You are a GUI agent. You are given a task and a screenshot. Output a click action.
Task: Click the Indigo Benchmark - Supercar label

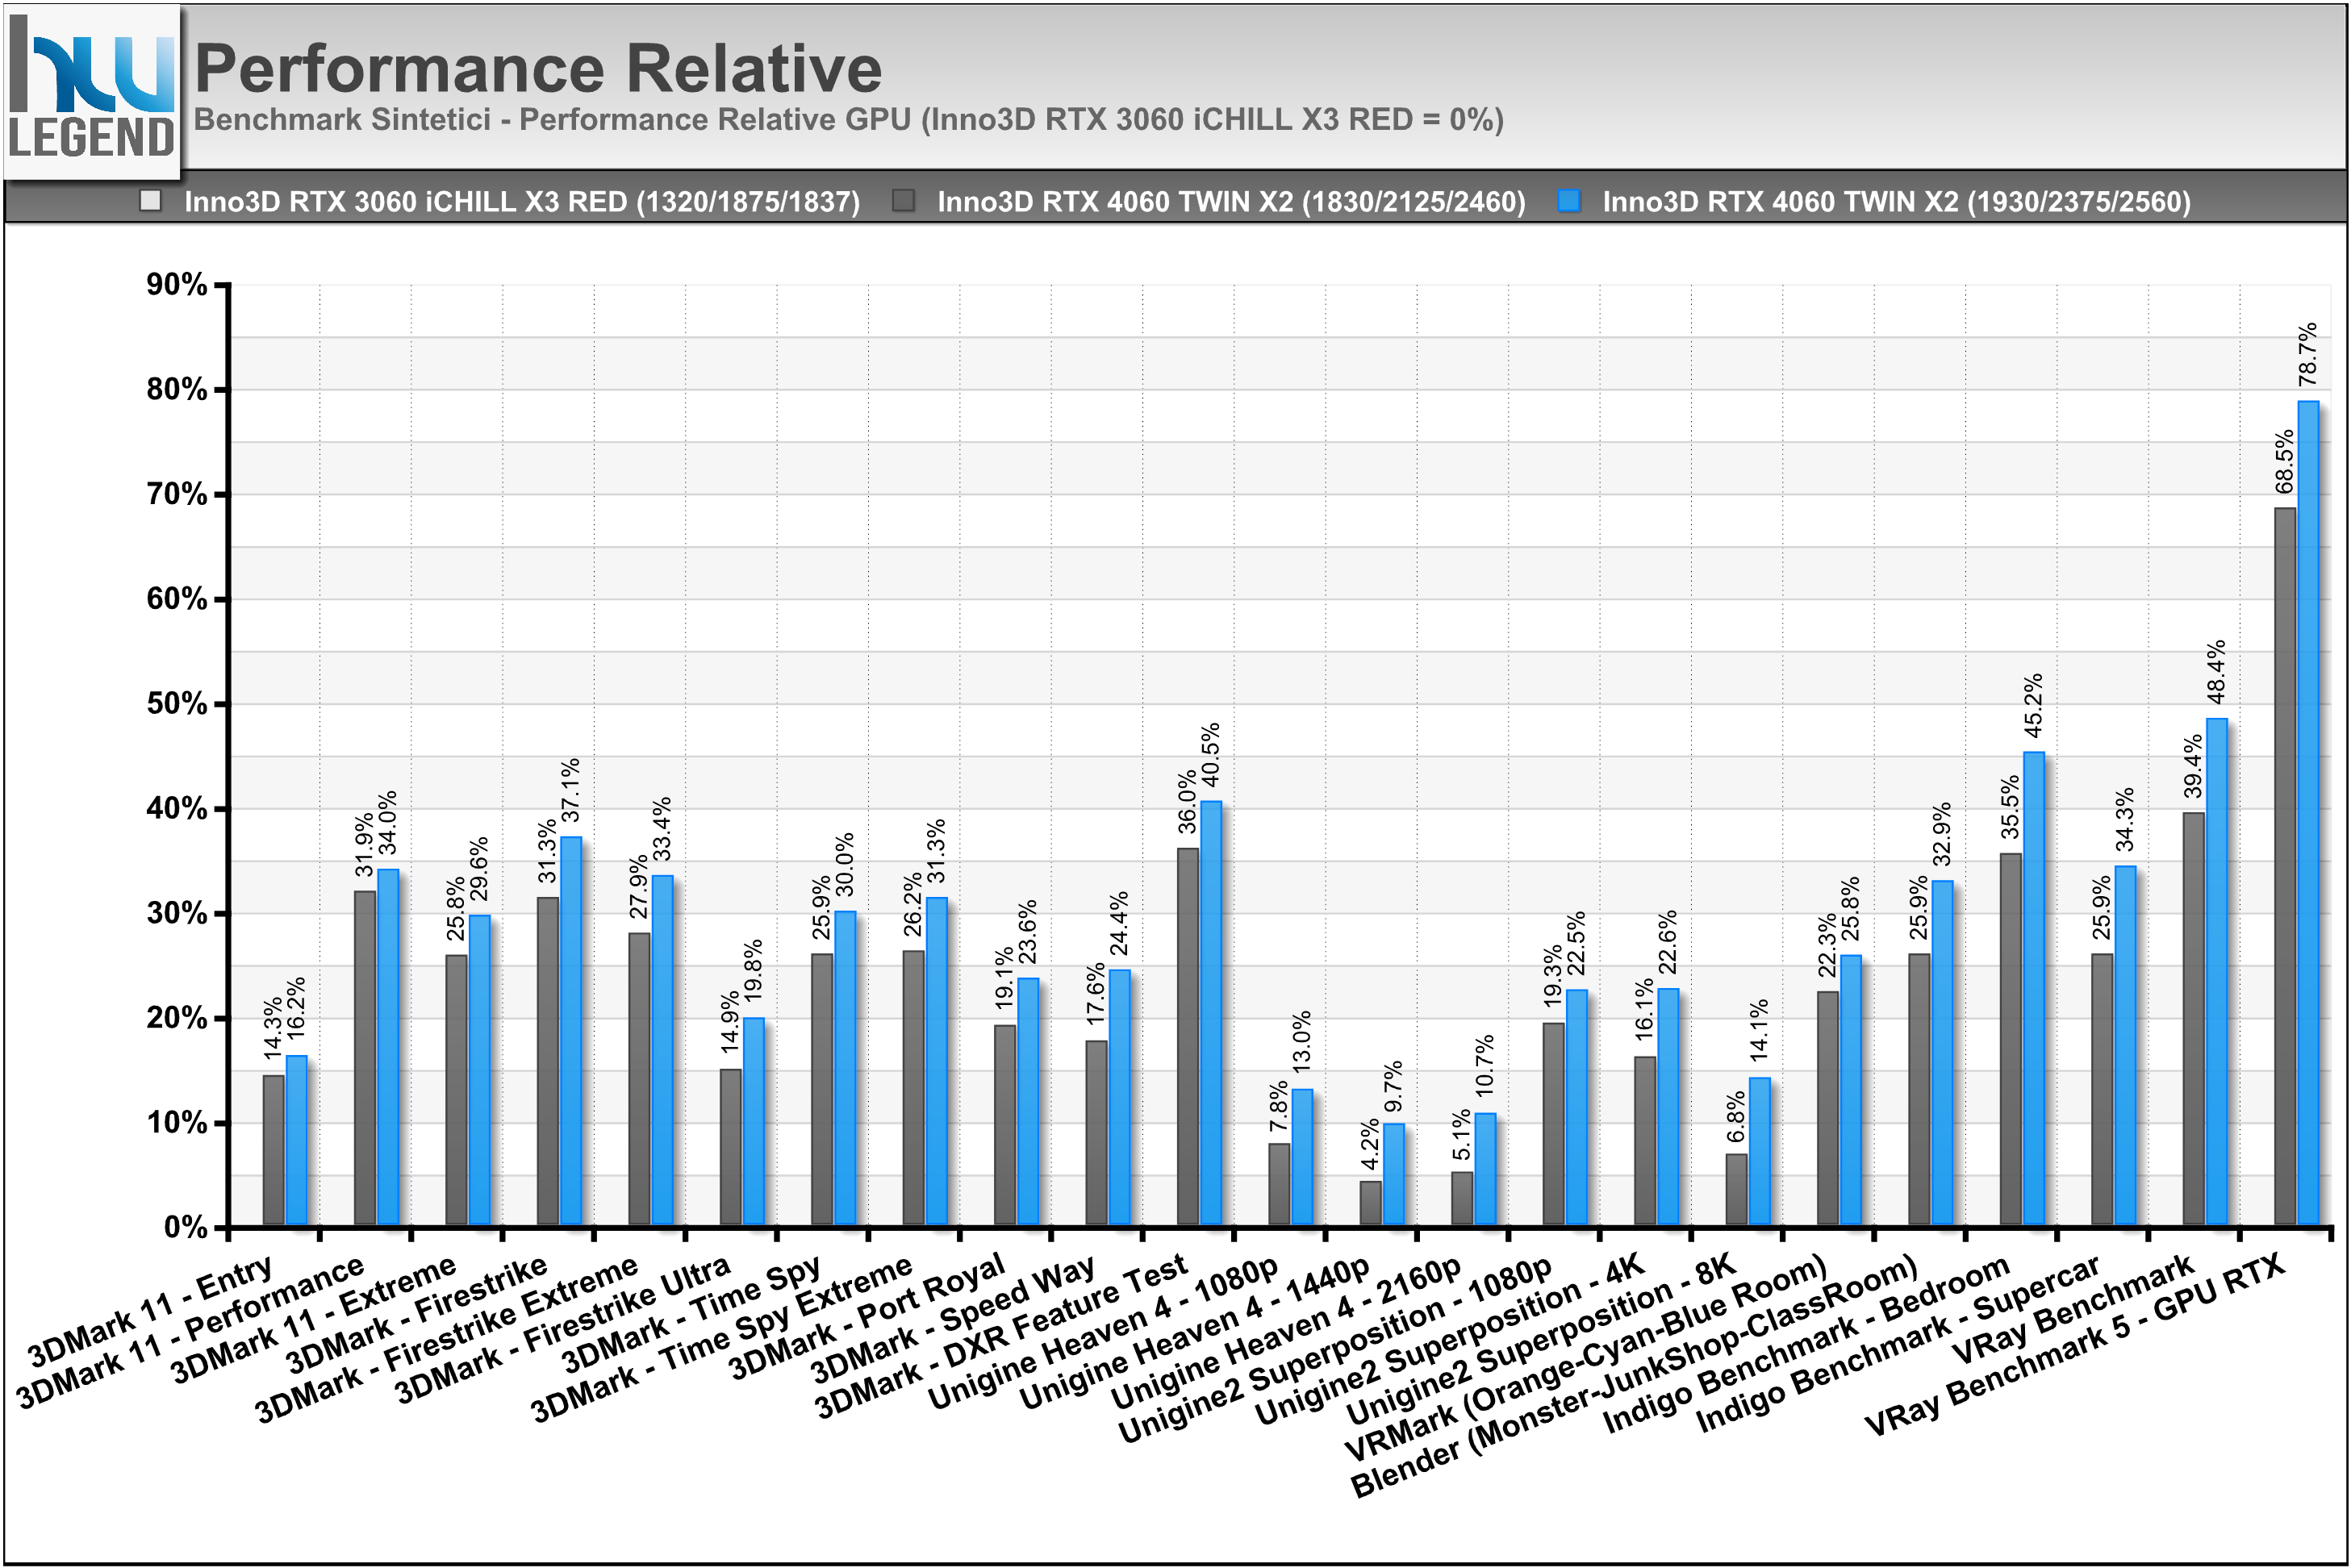[x=1898, y=1342]
